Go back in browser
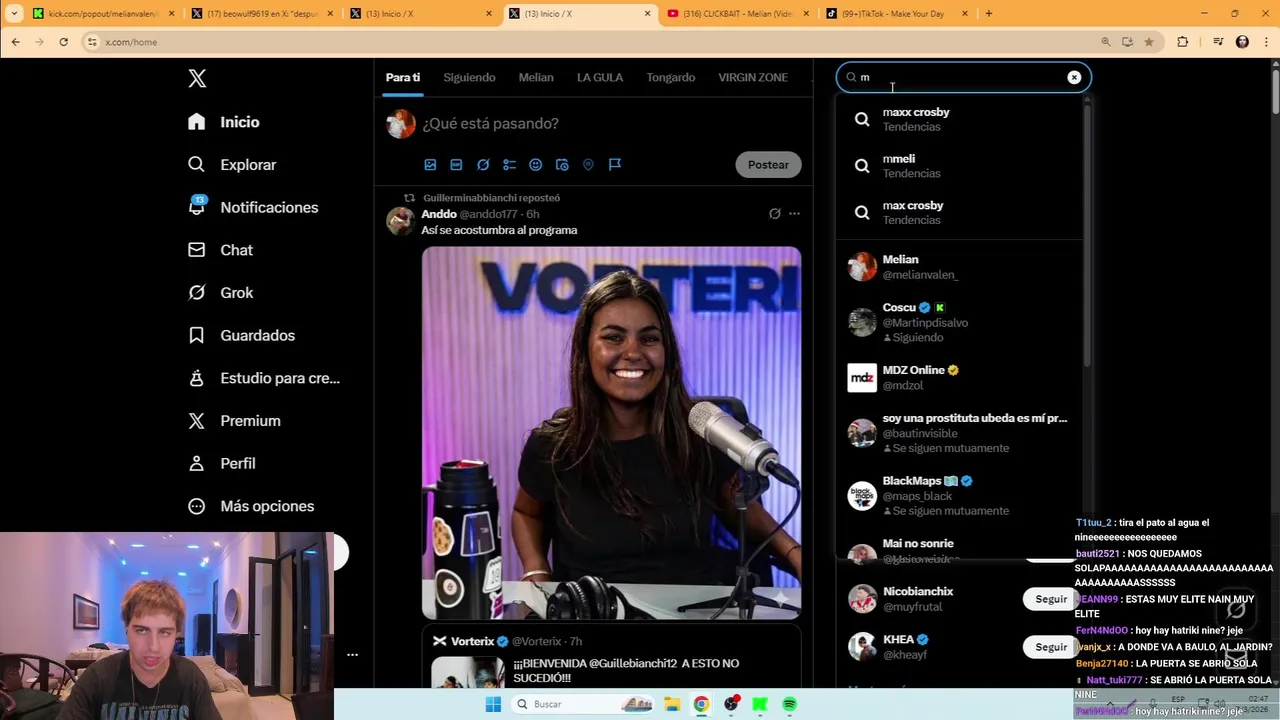The image size is (1280, 720). point(15,42)
